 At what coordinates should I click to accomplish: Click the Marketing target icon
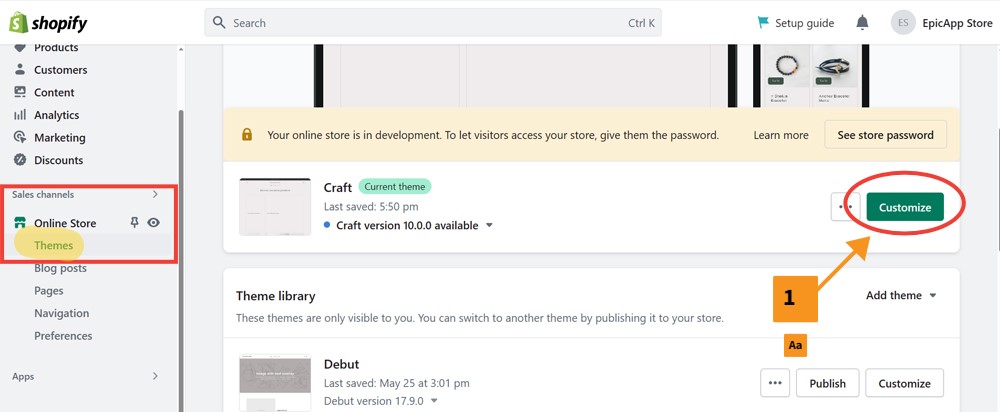[20, 137]
